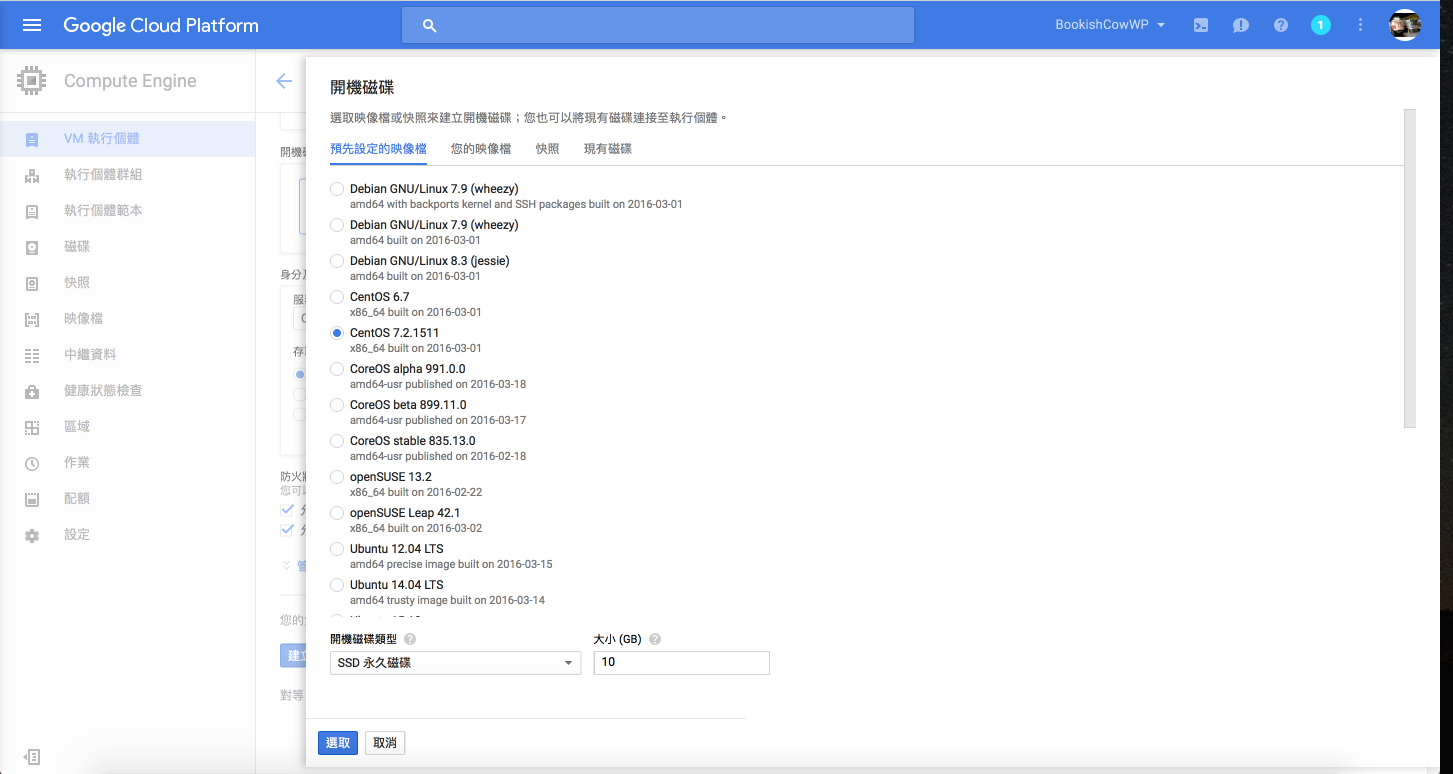Click help icon beside 開機磁碟類型
Viewport: 1453px width, 774px height.
click(410, 639)
